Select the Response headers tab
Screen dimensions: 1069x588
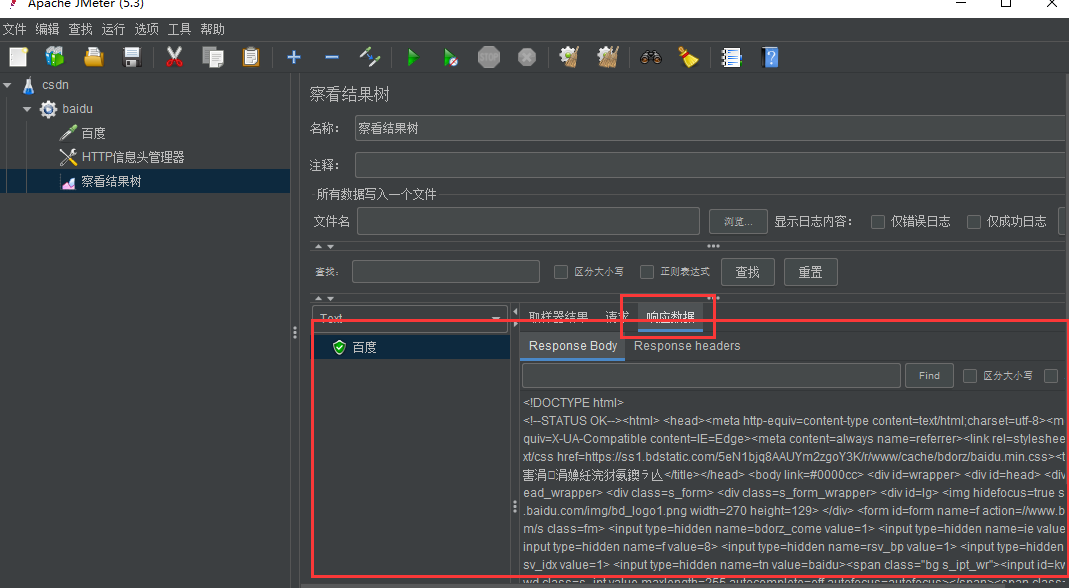coord(687,346)
